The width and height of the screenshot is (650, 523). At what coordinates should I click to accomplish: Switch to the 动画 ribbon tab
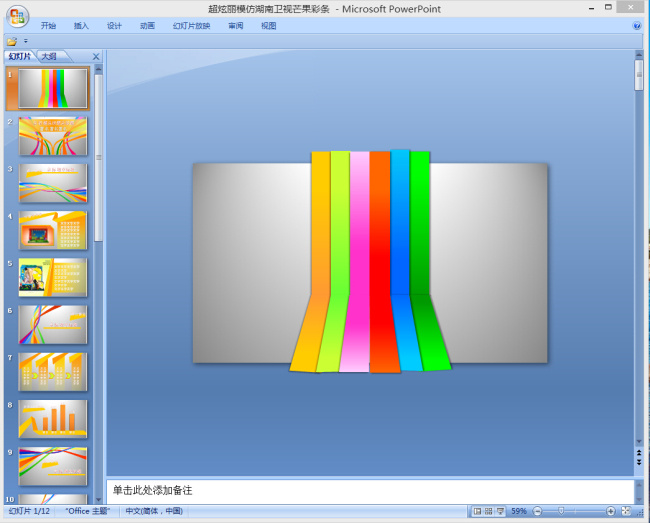[x=147, y=26]
